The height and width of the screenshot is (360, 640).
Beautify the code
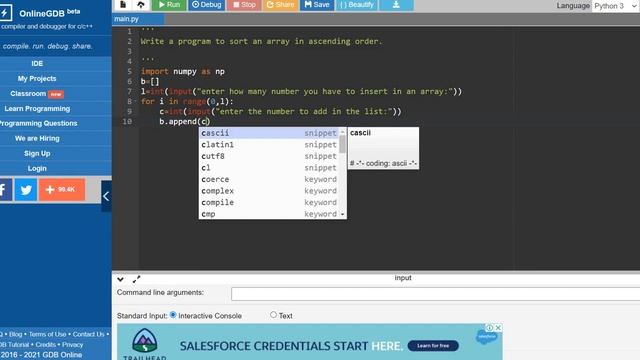tap(357, 4)
